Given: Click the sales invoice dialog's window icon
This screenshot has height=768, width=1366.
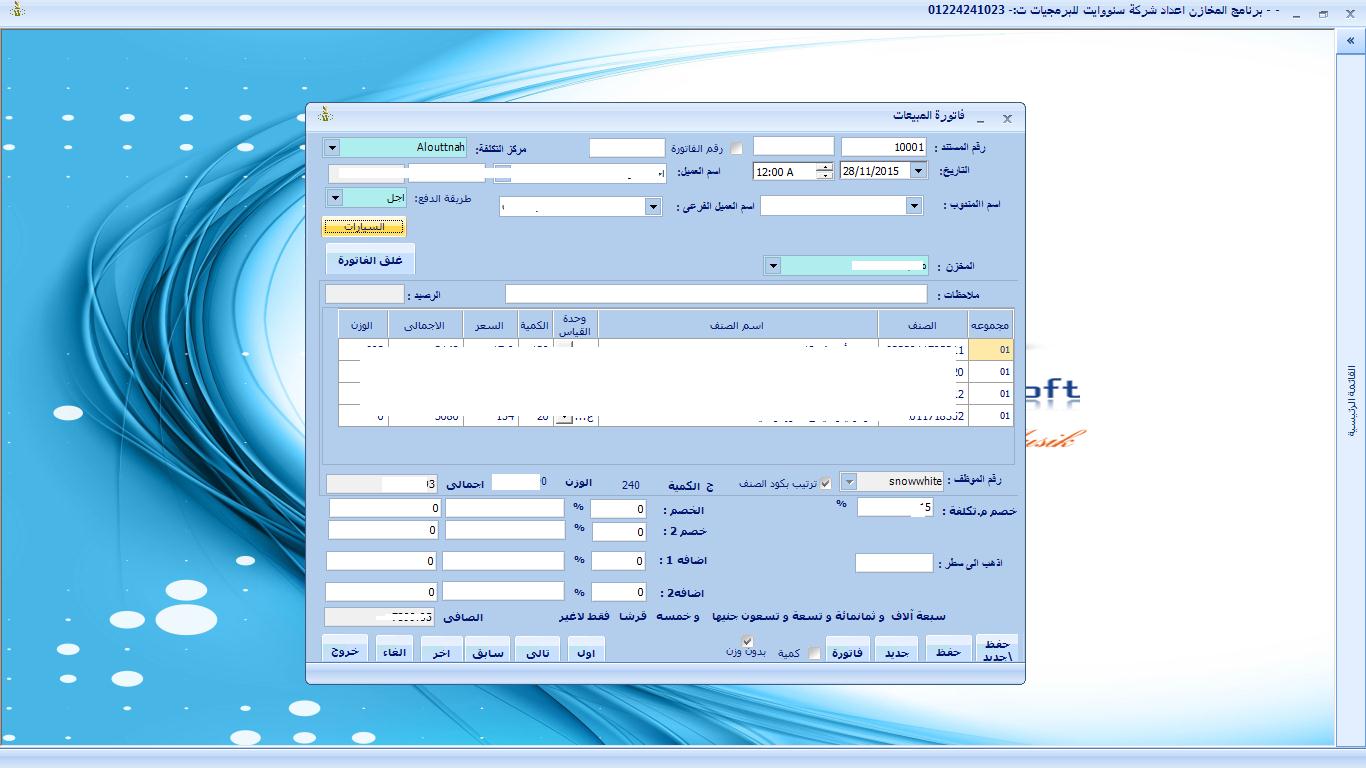Looking at the screenshot, I should 325,116.
